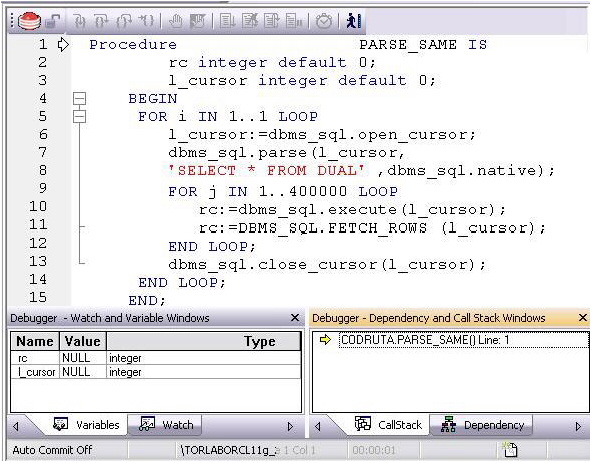
Task: Click the hand breakpoint icon
Action: point(176,21)
